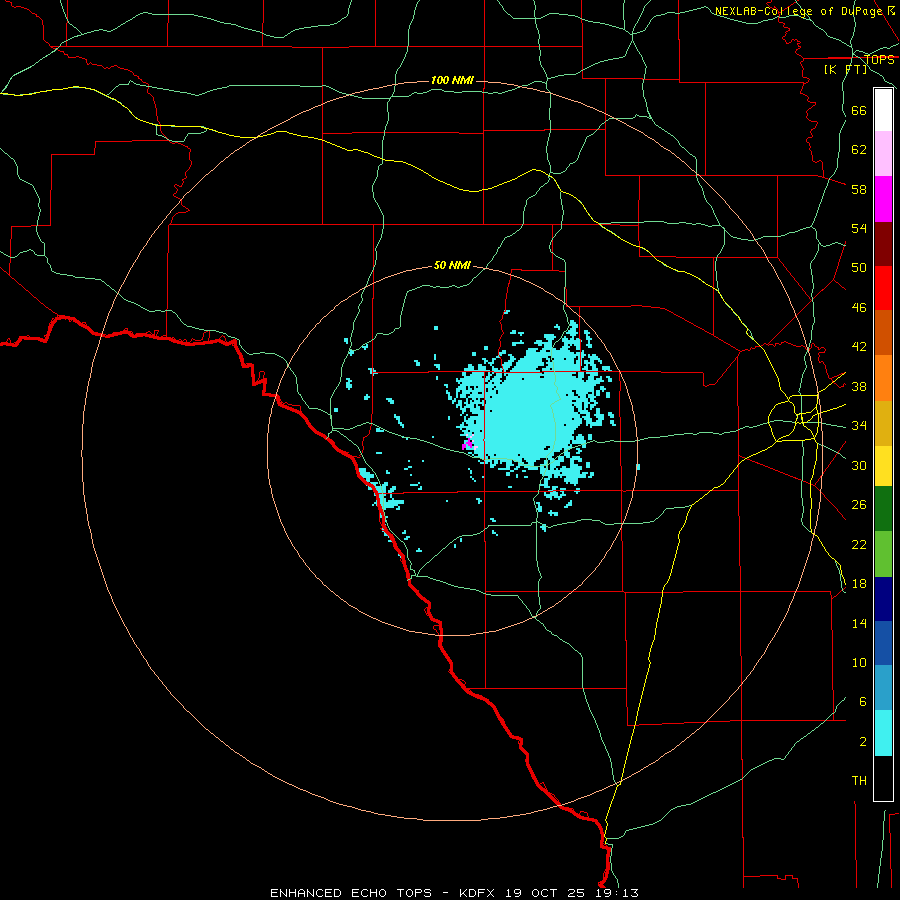Screen dimensions: 900x900
Task: Click the '14' legend value
Action: 859,623
